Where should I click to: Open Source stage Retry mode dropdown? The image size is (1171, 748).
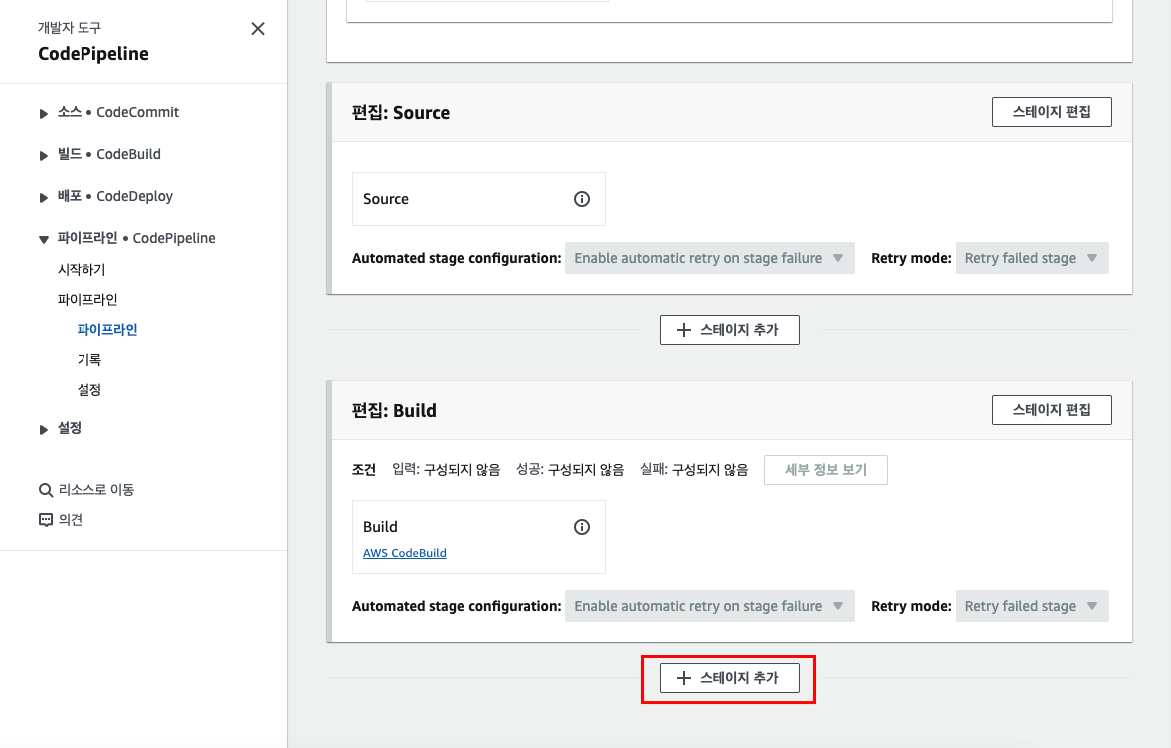[x=1032, y=258]
